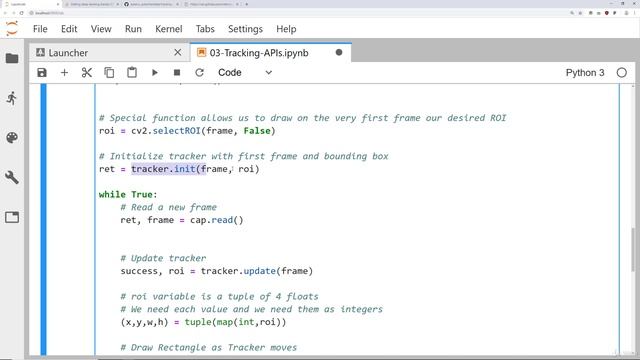
Task: Close the Launcher tab
Action: pyautogui.click(x=178, y=53)
